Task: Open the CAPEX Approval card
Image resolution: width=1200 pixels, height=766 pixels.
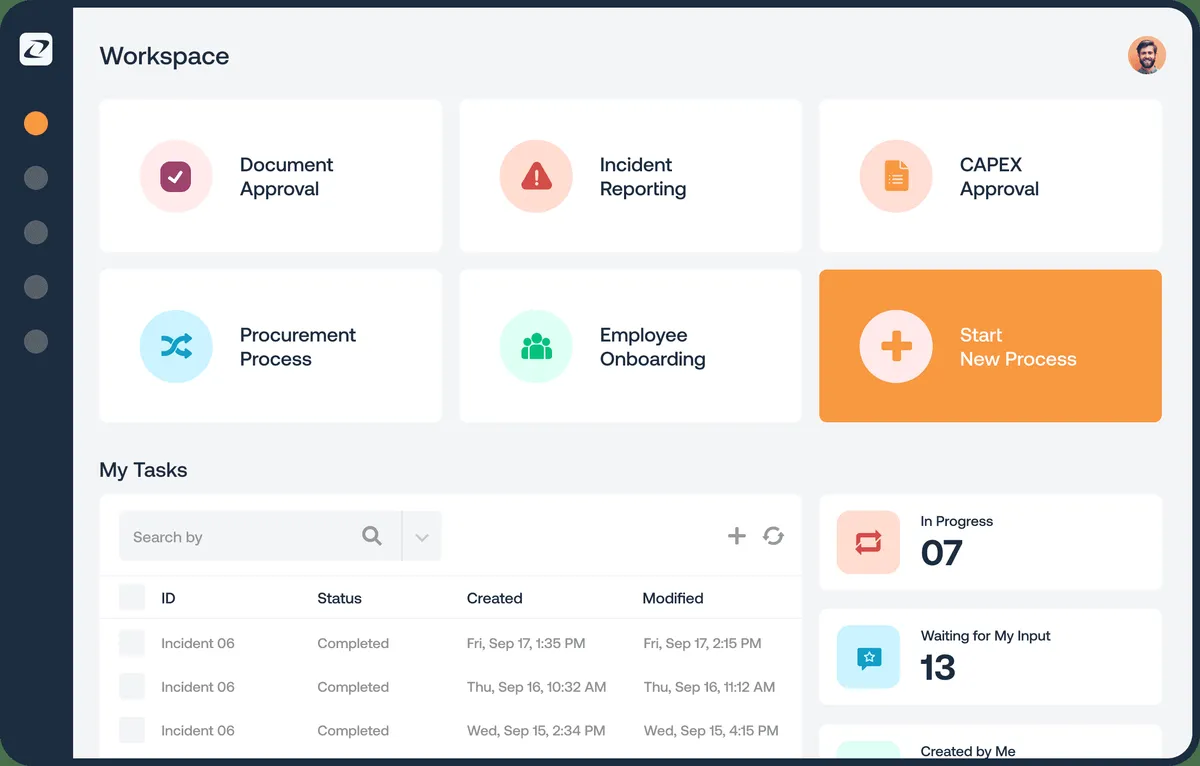Action: point(991,176)
